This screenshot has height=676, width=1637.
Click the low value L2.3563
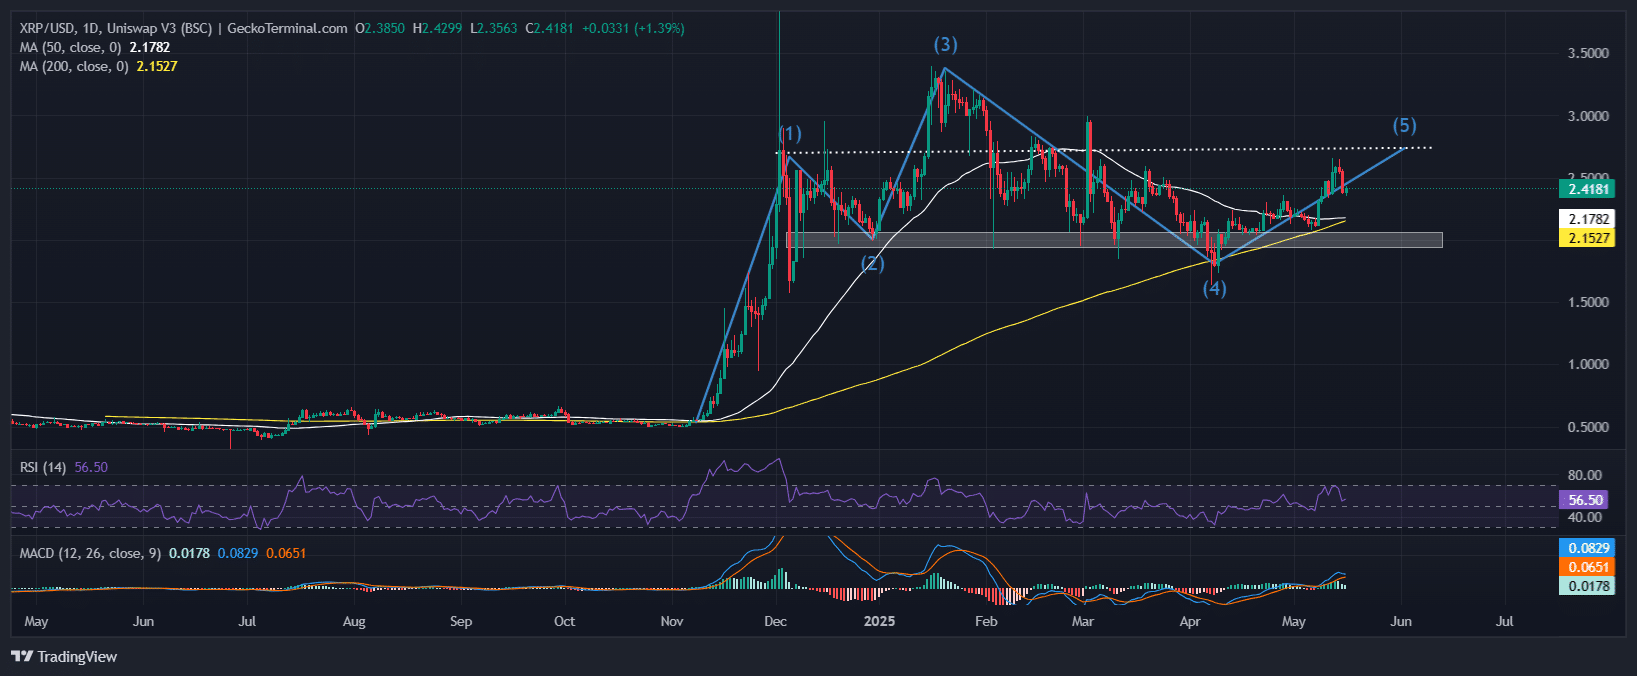point(494,28)
